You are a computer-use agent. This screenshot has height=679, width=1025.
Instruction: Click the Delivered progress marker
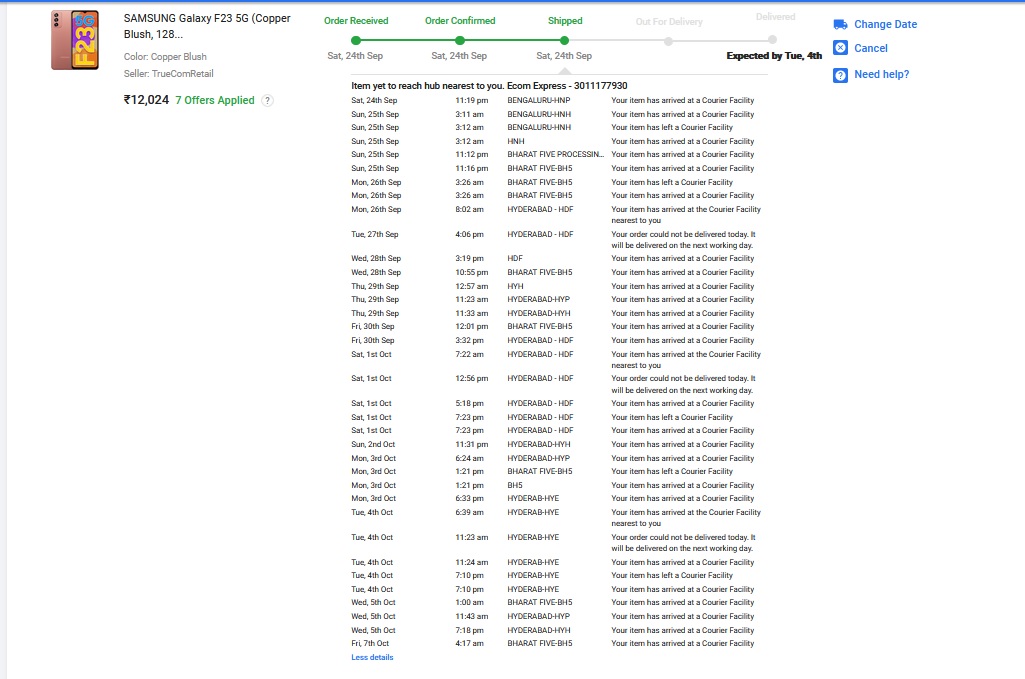(772, 40)
